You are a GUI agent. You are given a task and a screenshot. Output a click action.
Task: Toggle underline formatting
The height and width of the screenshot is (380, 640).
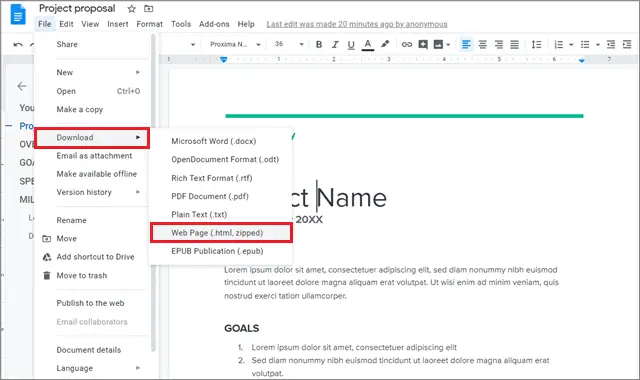(x=351, y=44)
